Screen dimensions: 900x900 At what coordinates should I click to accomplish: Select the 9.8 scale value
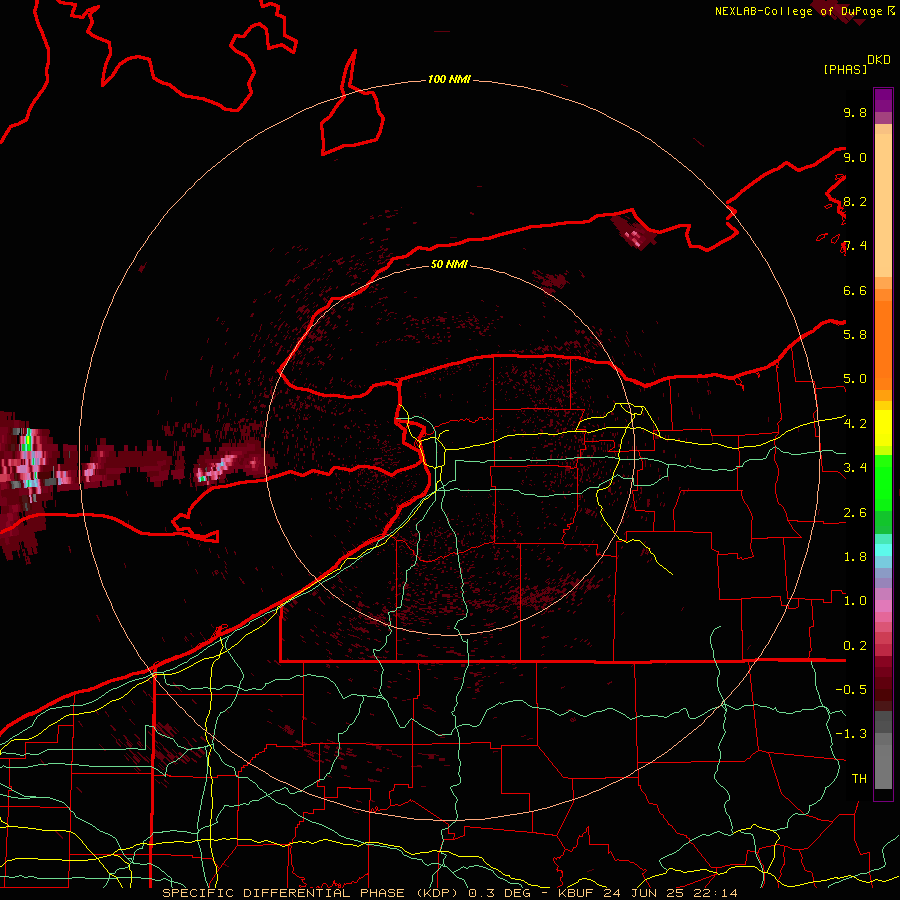[855, 112]
